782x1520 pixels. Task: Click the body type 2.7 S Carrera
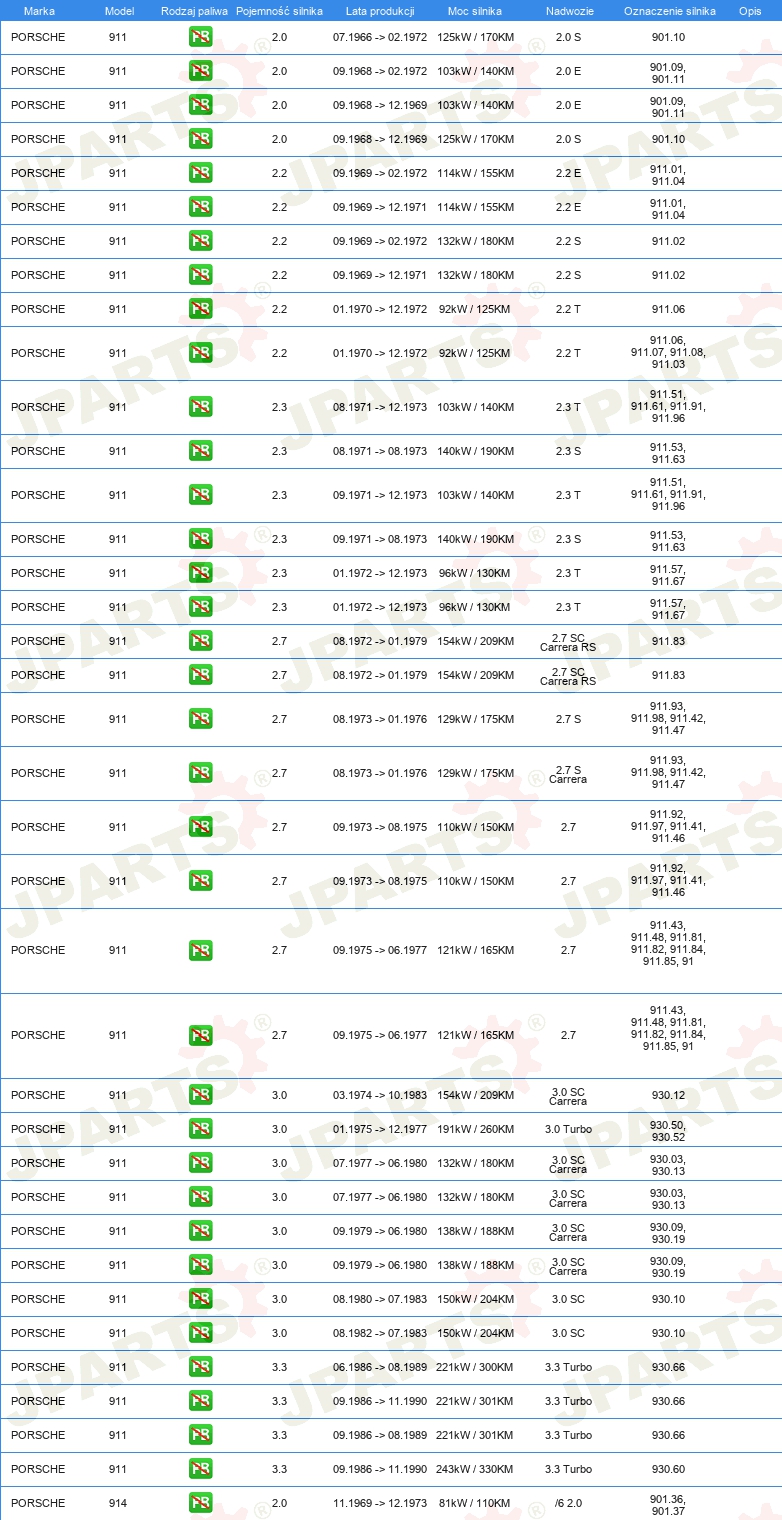point(568,774)
